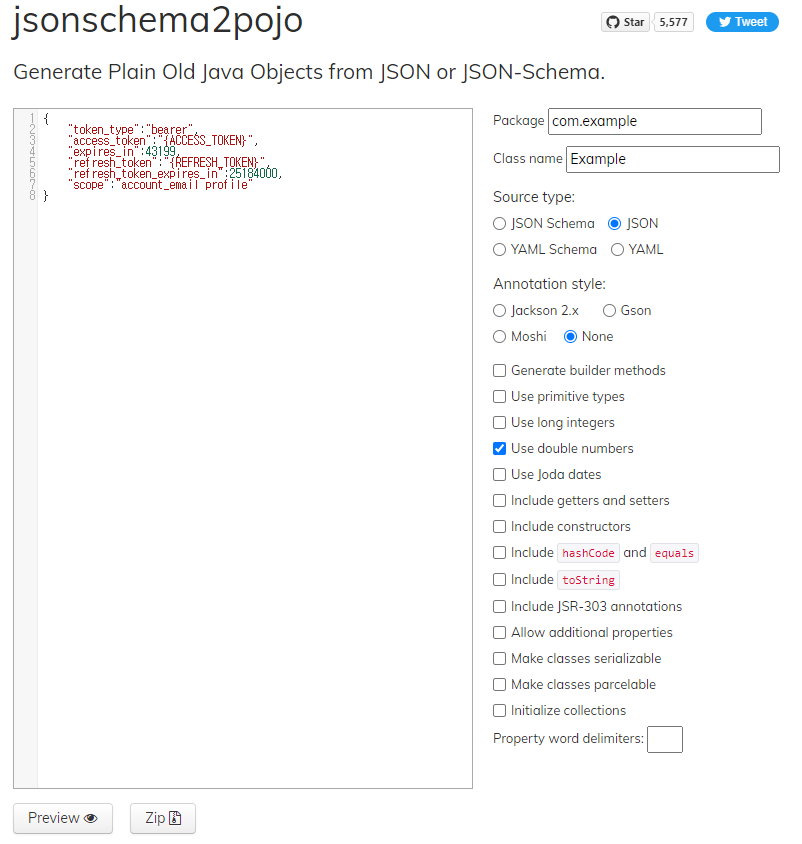The height and width of the screenshot is (844, 802).
Task: Uncheck Use double numbers
Action: [x=500, y=448]
